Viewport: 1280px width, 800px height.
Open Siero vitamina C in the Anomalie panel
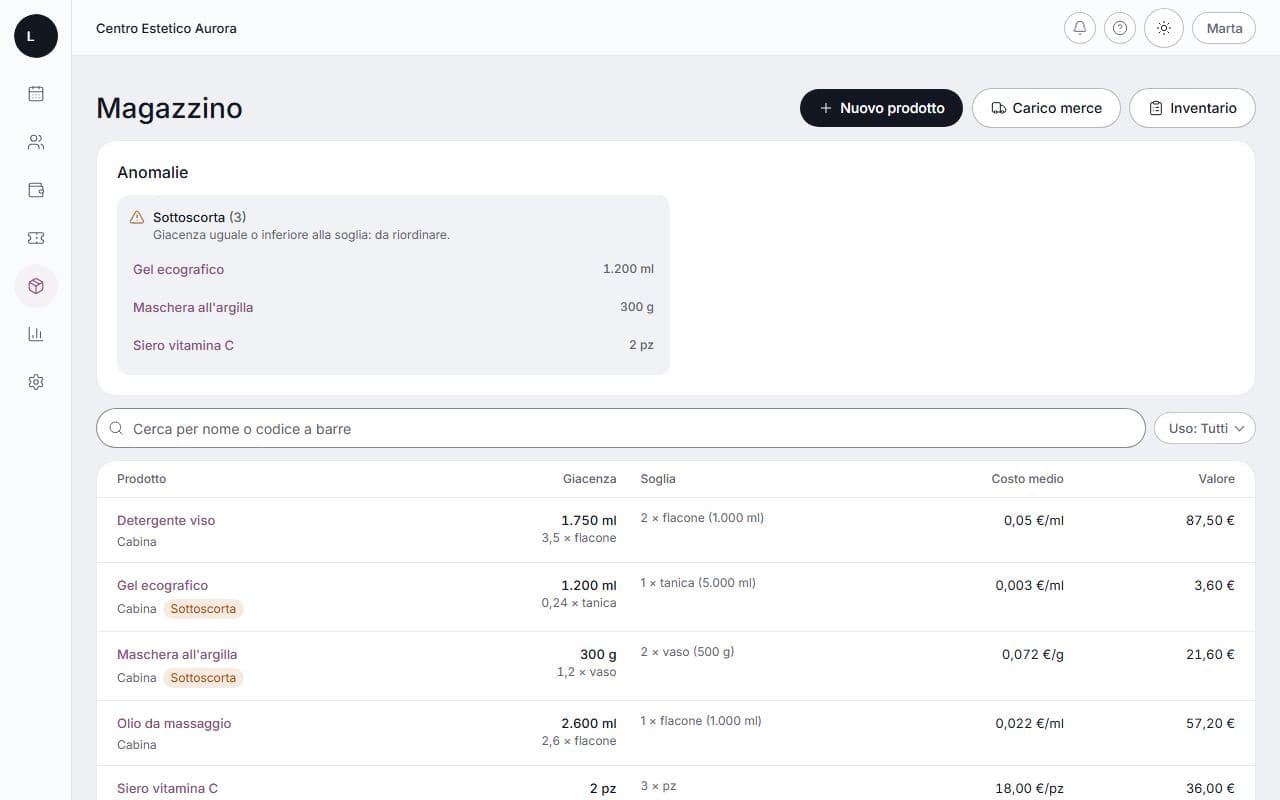(x=183, y=345)
